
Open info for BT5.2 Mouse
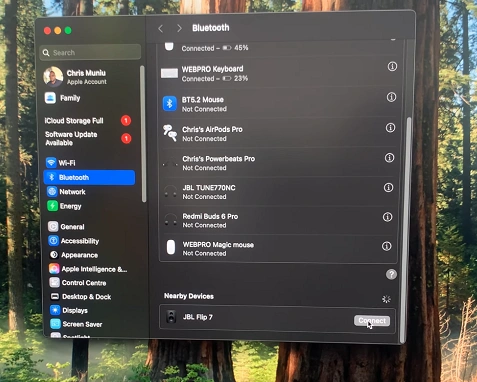point(391,97)
